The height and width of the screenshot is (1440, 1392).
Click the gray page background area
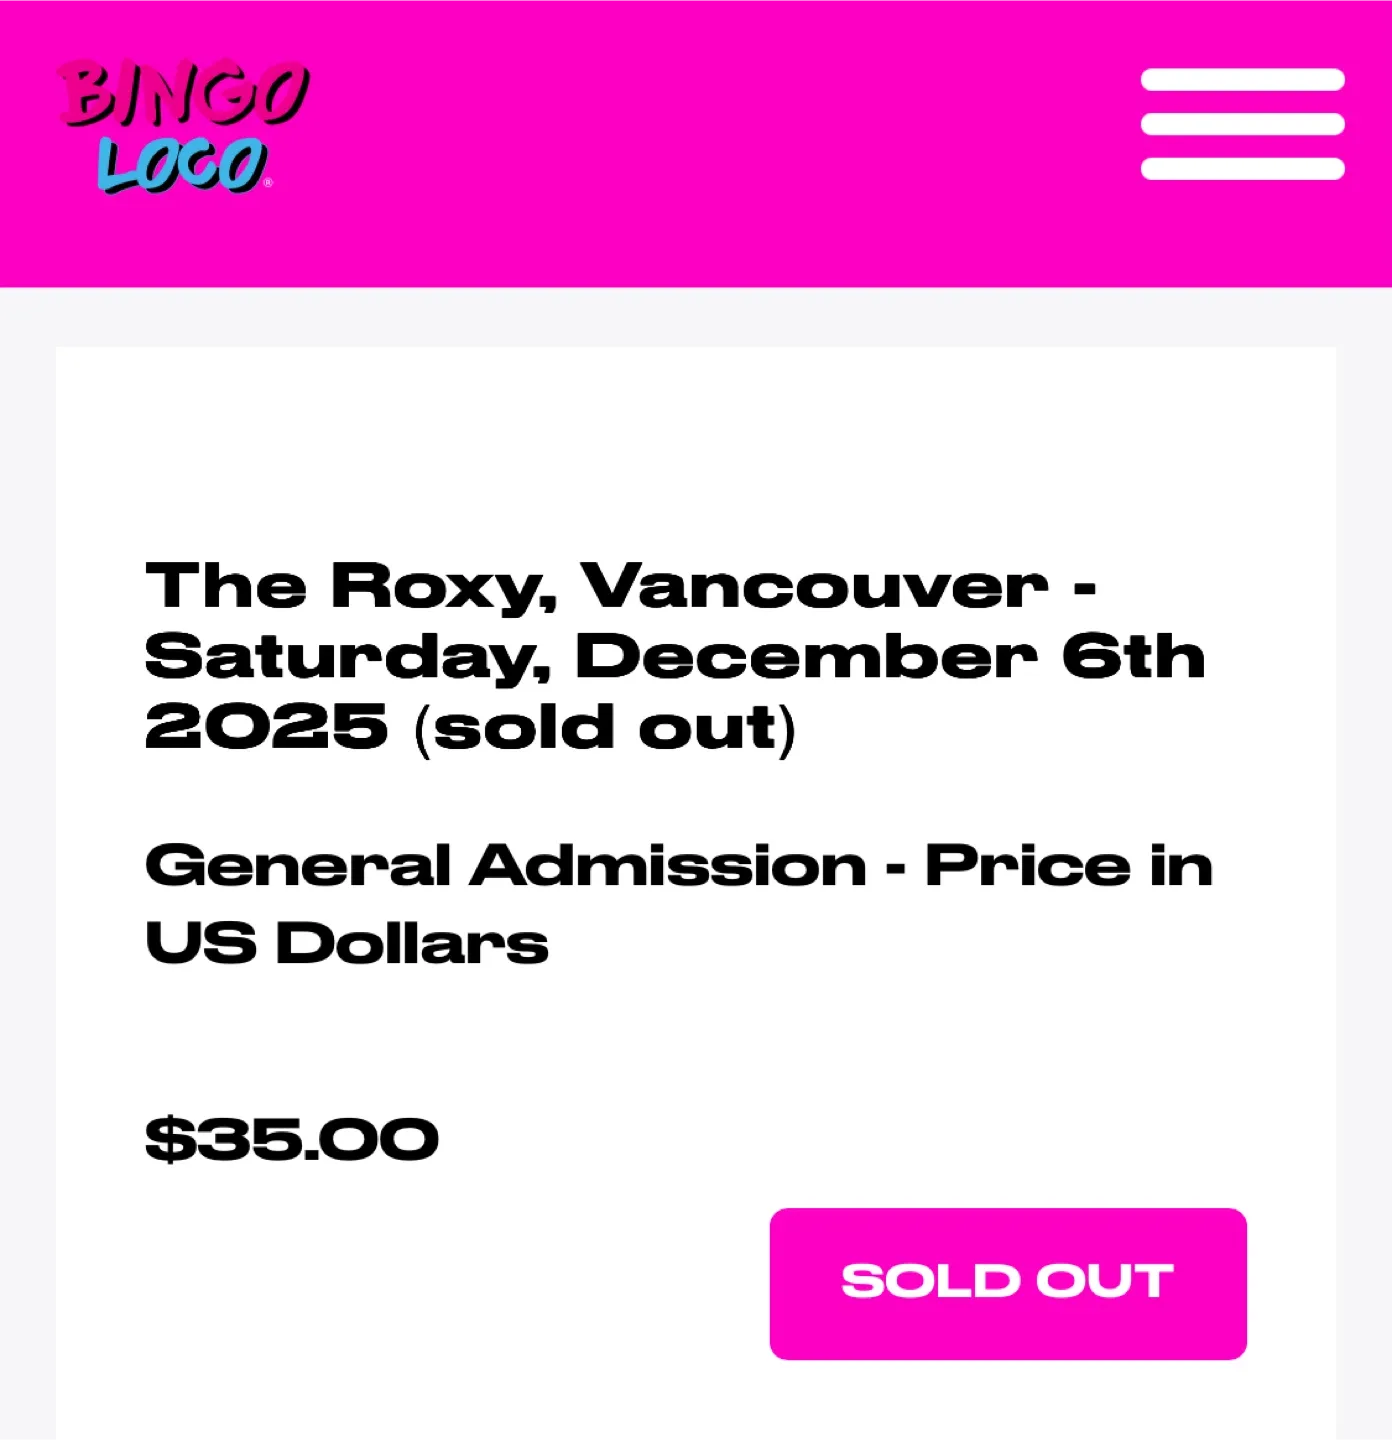coord(25,700)
